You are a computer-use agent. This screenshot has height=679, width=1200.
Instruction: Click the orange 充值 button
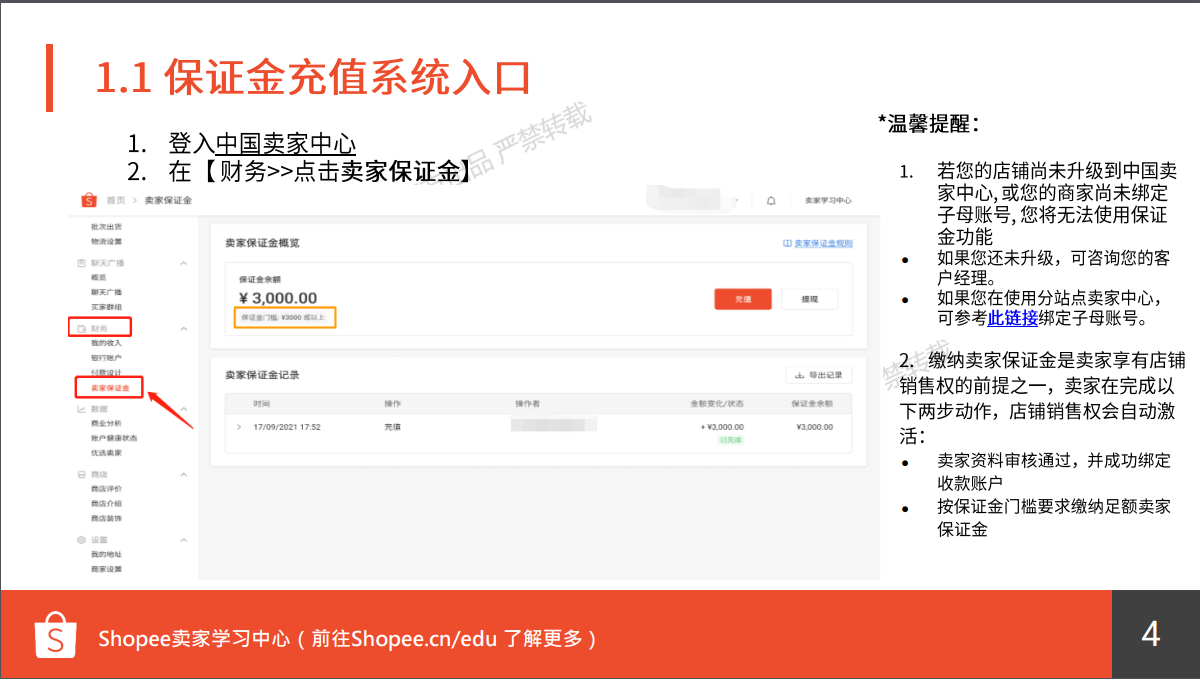(x=743, y=299)
